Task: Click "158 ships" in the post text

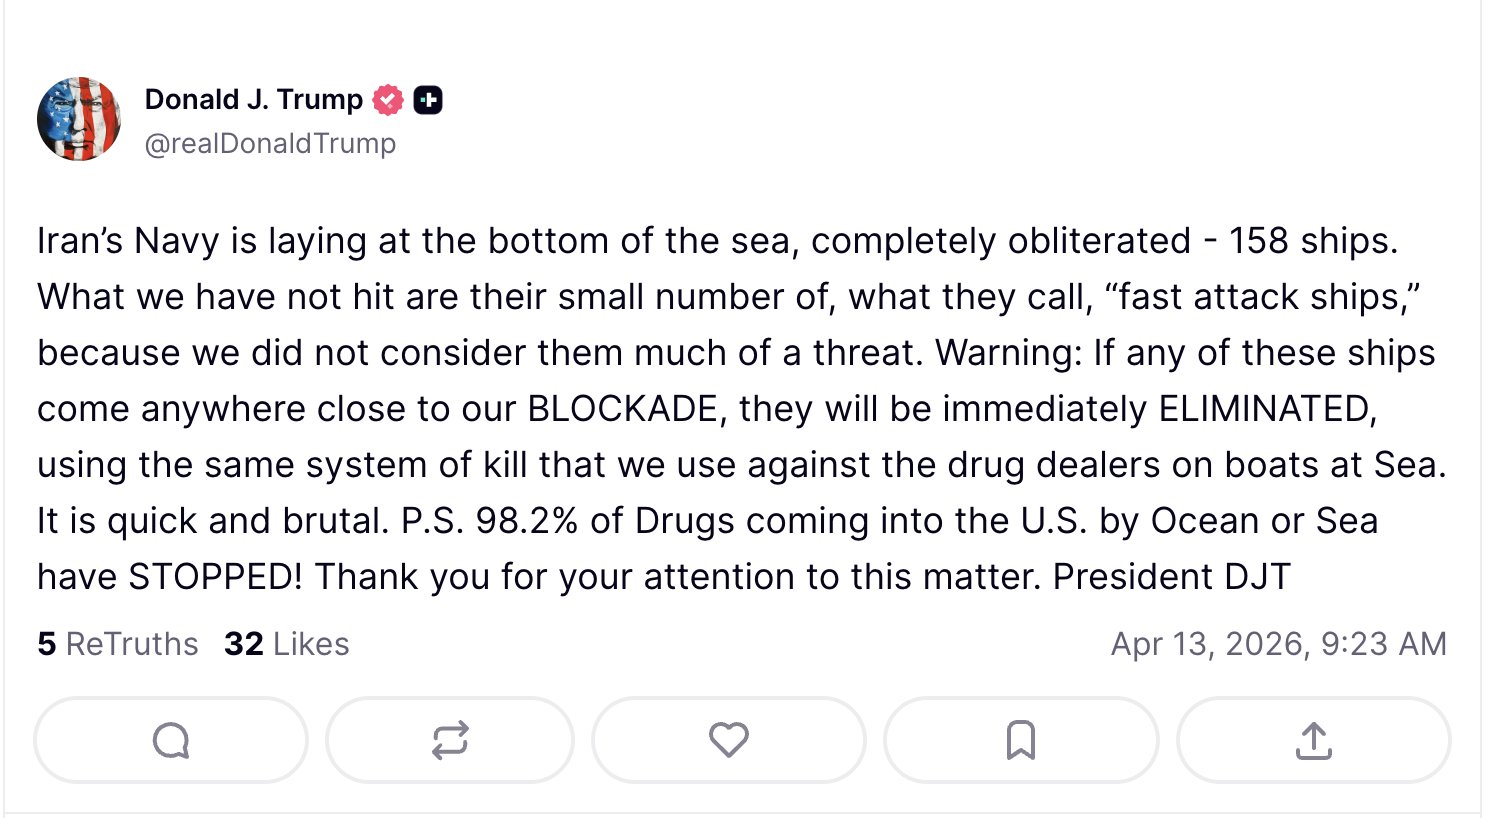Action: click(1311, 241)
